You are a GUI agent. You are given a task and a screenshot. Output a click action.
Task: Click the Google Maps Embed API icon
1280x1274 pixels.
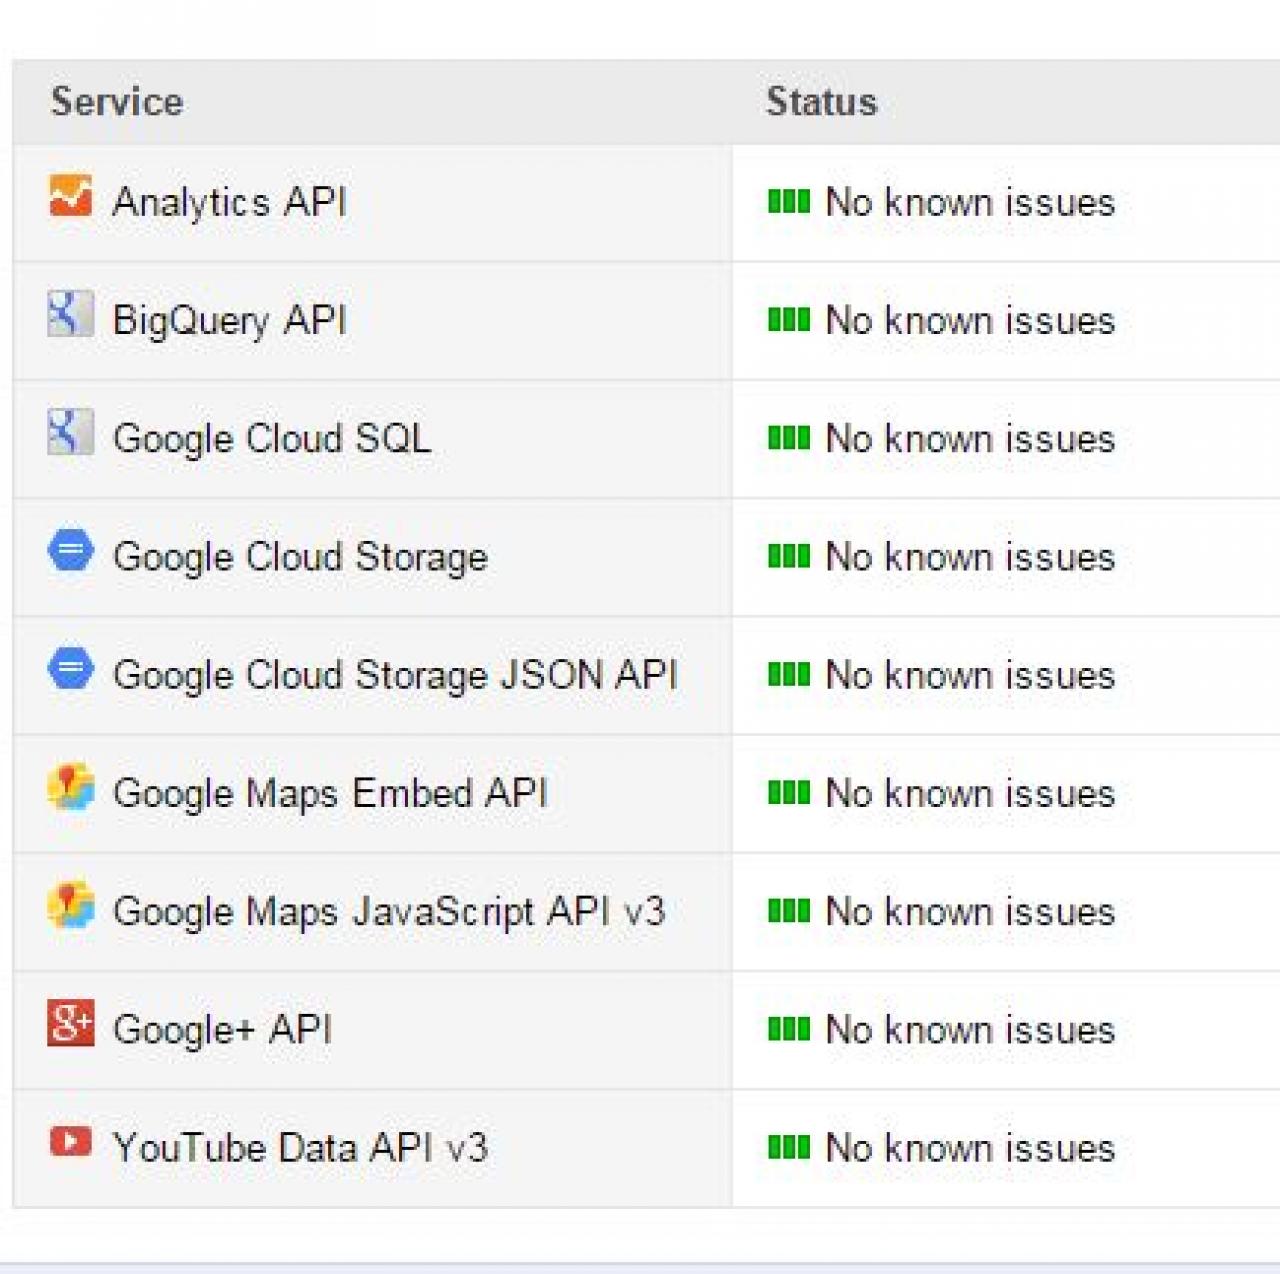coord(70,788)
